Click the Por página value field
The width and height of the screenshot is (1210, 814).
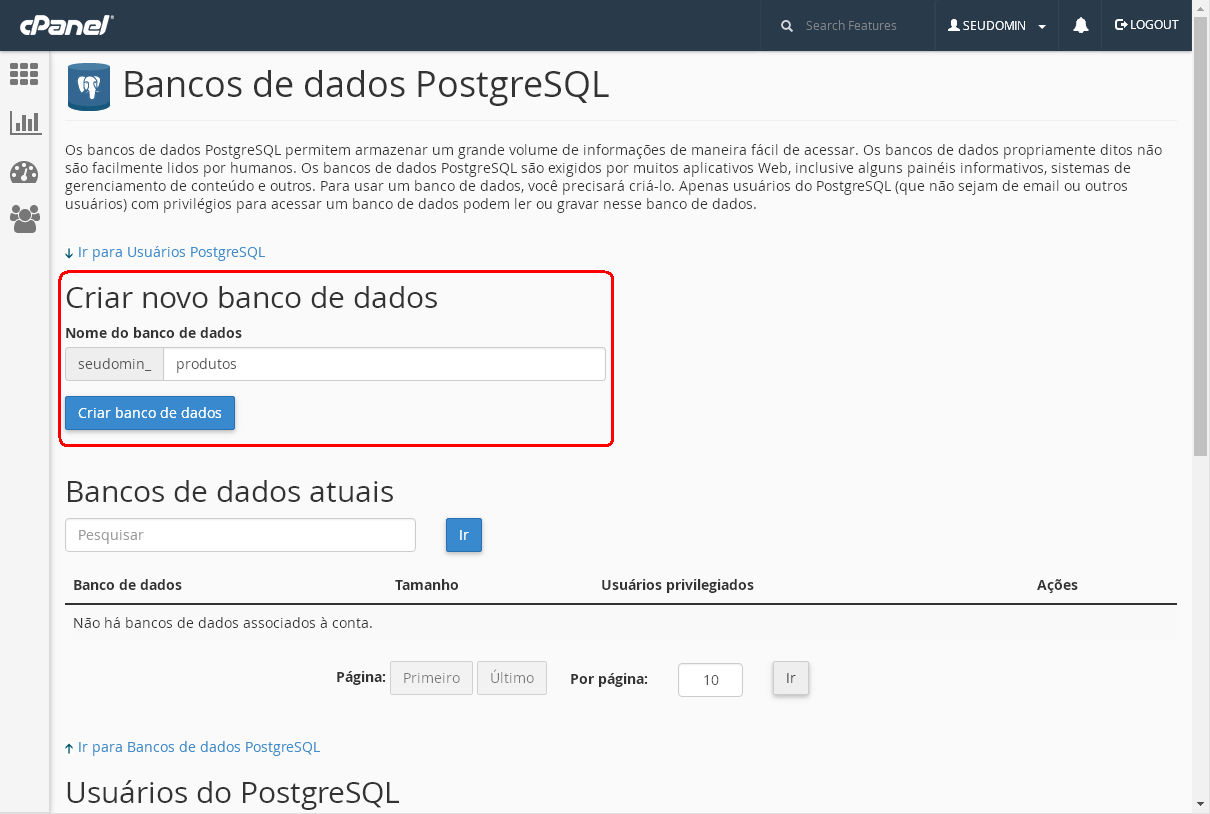(x=710, y=680)
